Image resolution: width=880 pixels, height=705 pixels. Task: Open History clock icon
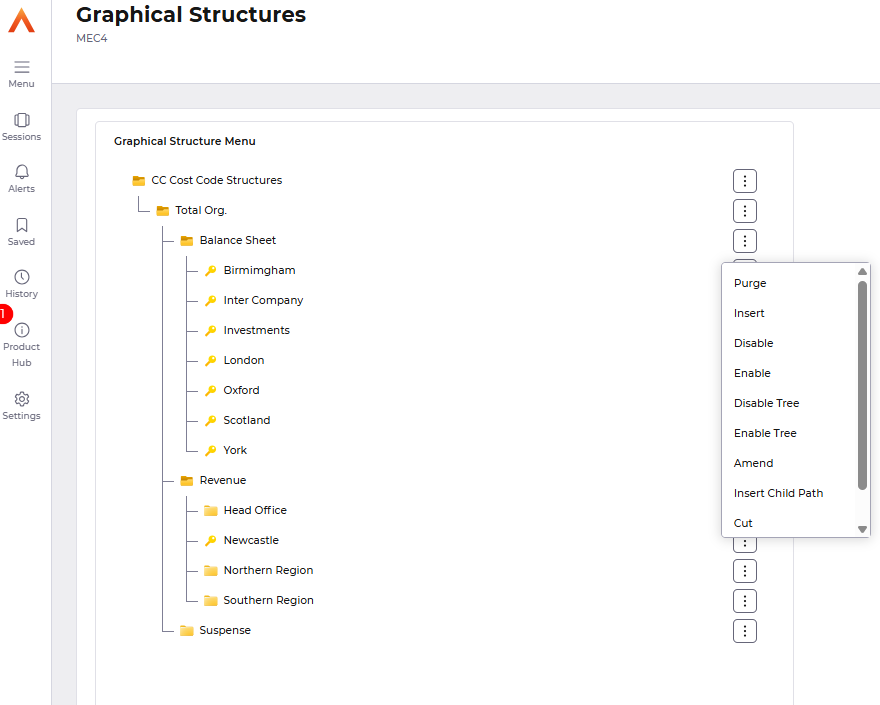point(22,277)
